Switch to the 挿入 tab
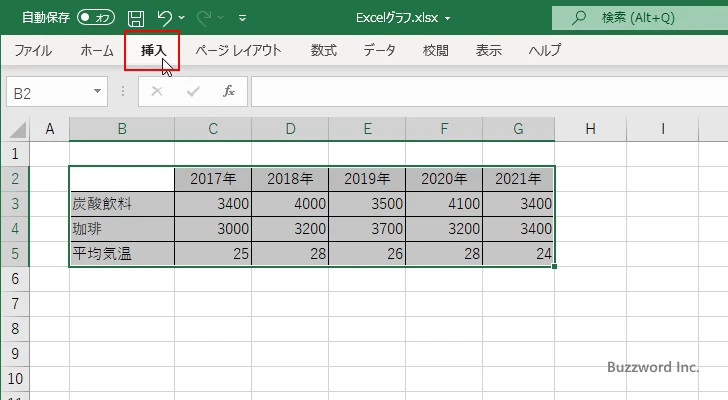This screenshot has width=728, height=400. [x=153, y=50]
